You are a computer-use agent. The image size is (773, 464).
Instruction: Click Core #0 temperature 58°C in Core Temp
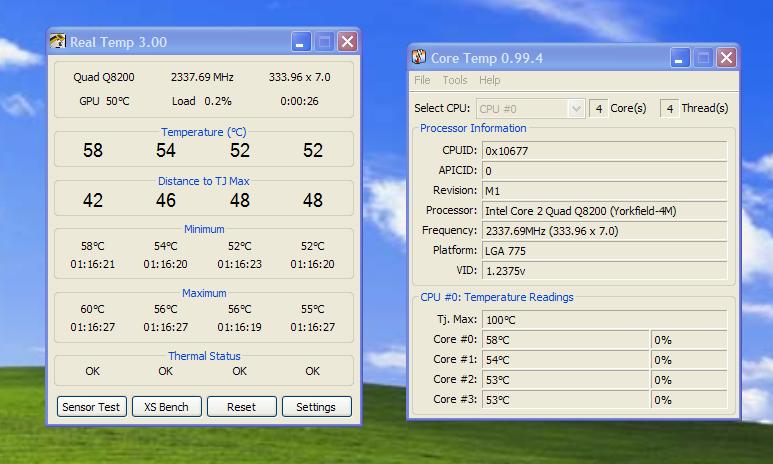565,340
